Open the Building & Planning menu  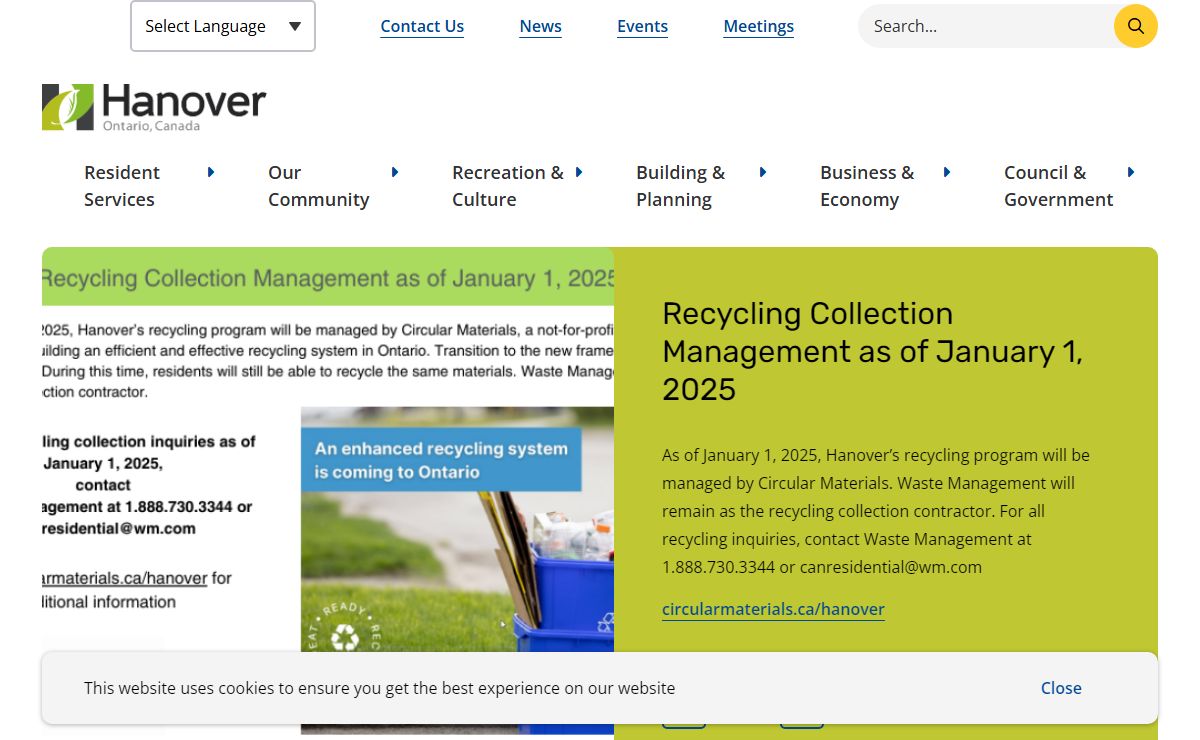(681, 186)
